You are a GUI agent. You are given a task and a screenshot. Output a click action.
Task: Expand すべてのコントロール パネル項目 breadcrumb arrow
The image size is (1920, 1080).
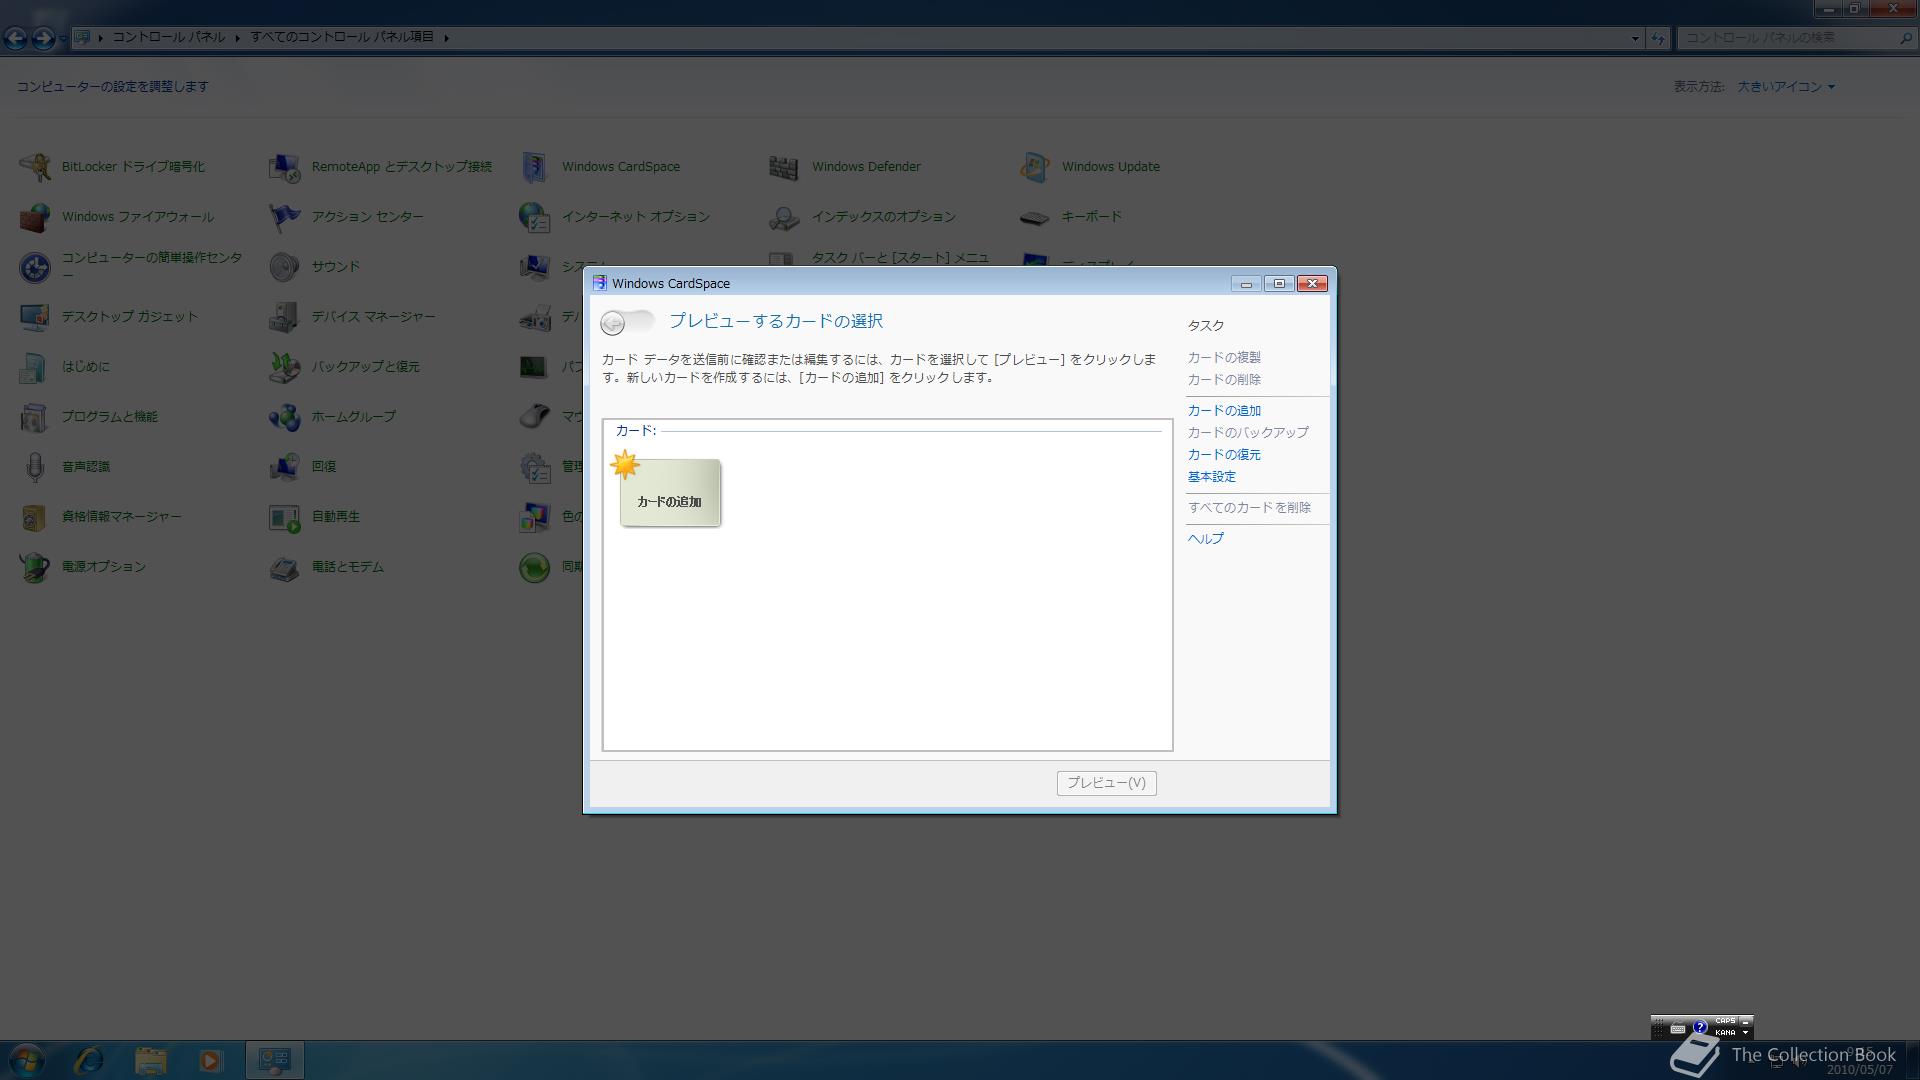(x=446, y=38)
